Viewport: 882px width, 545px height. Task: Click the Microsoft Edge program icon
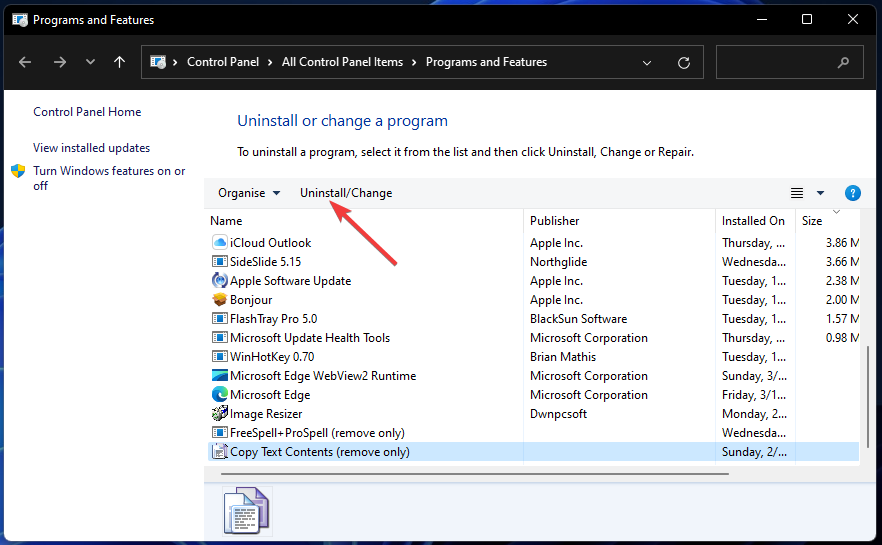click(x=220, y=395)
